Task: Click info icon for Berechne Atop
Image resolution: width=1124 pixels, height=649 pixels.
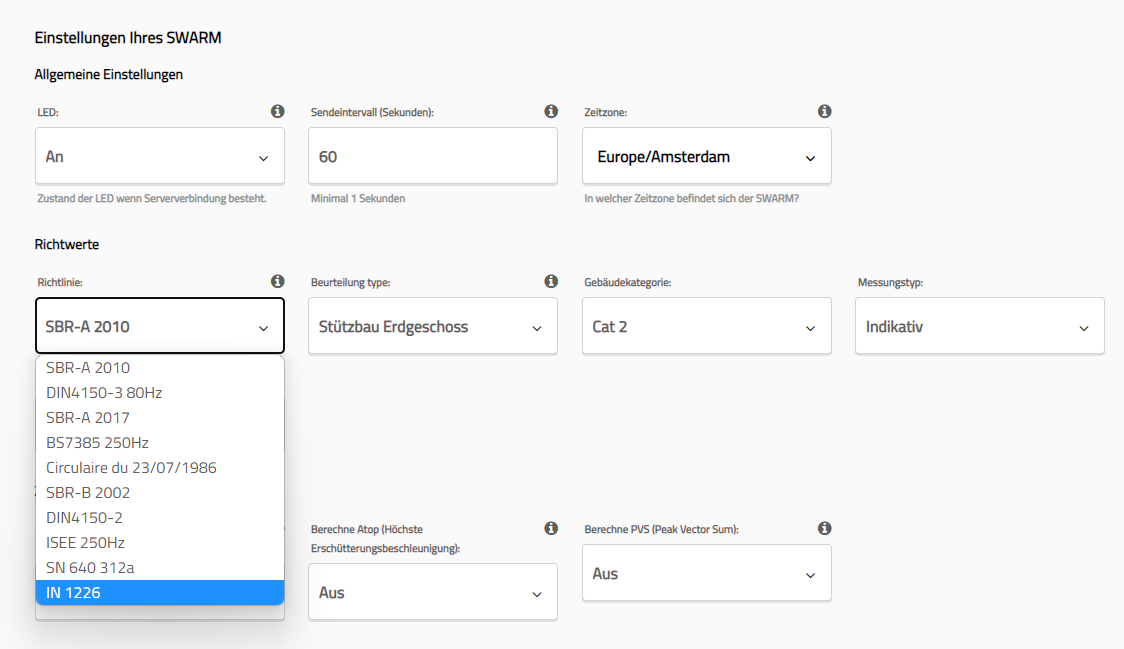Action: [551, 528]
